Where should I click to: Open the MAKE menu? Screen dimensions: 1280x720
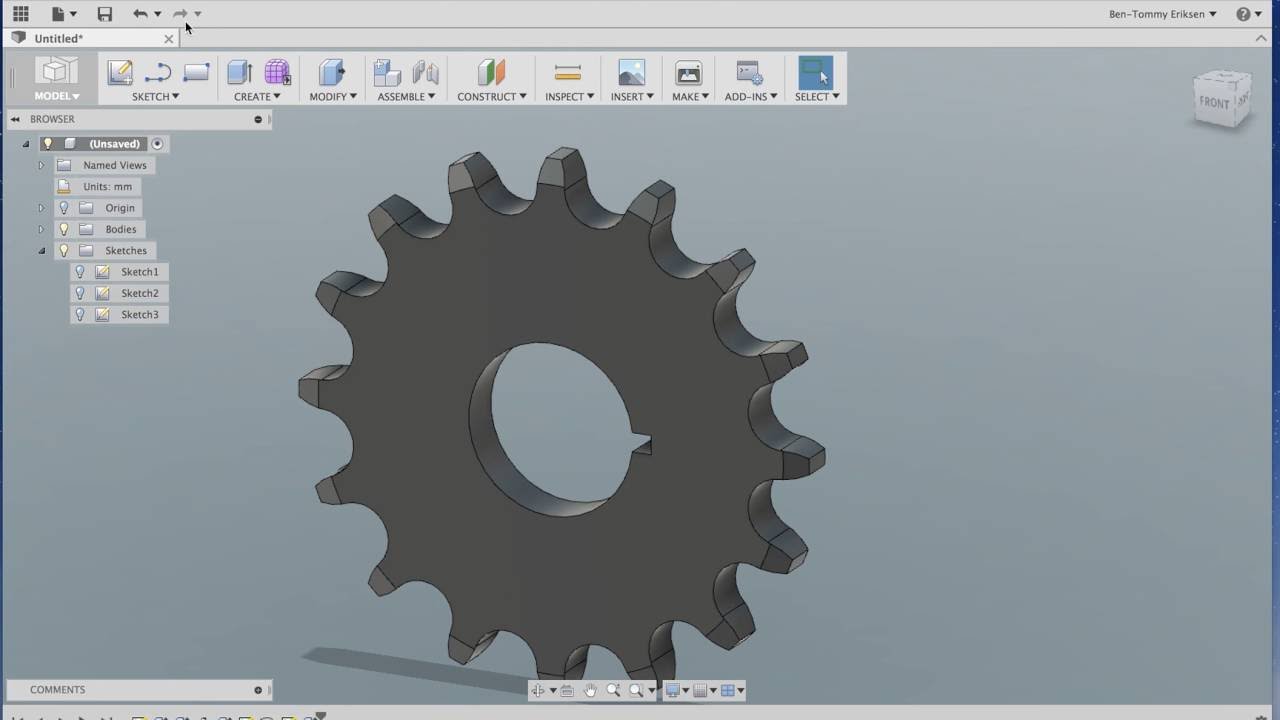690,97
